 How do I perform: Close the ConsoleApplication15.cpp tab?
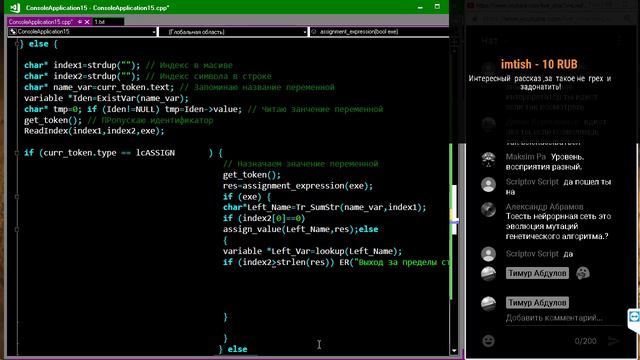coord(87,22)
